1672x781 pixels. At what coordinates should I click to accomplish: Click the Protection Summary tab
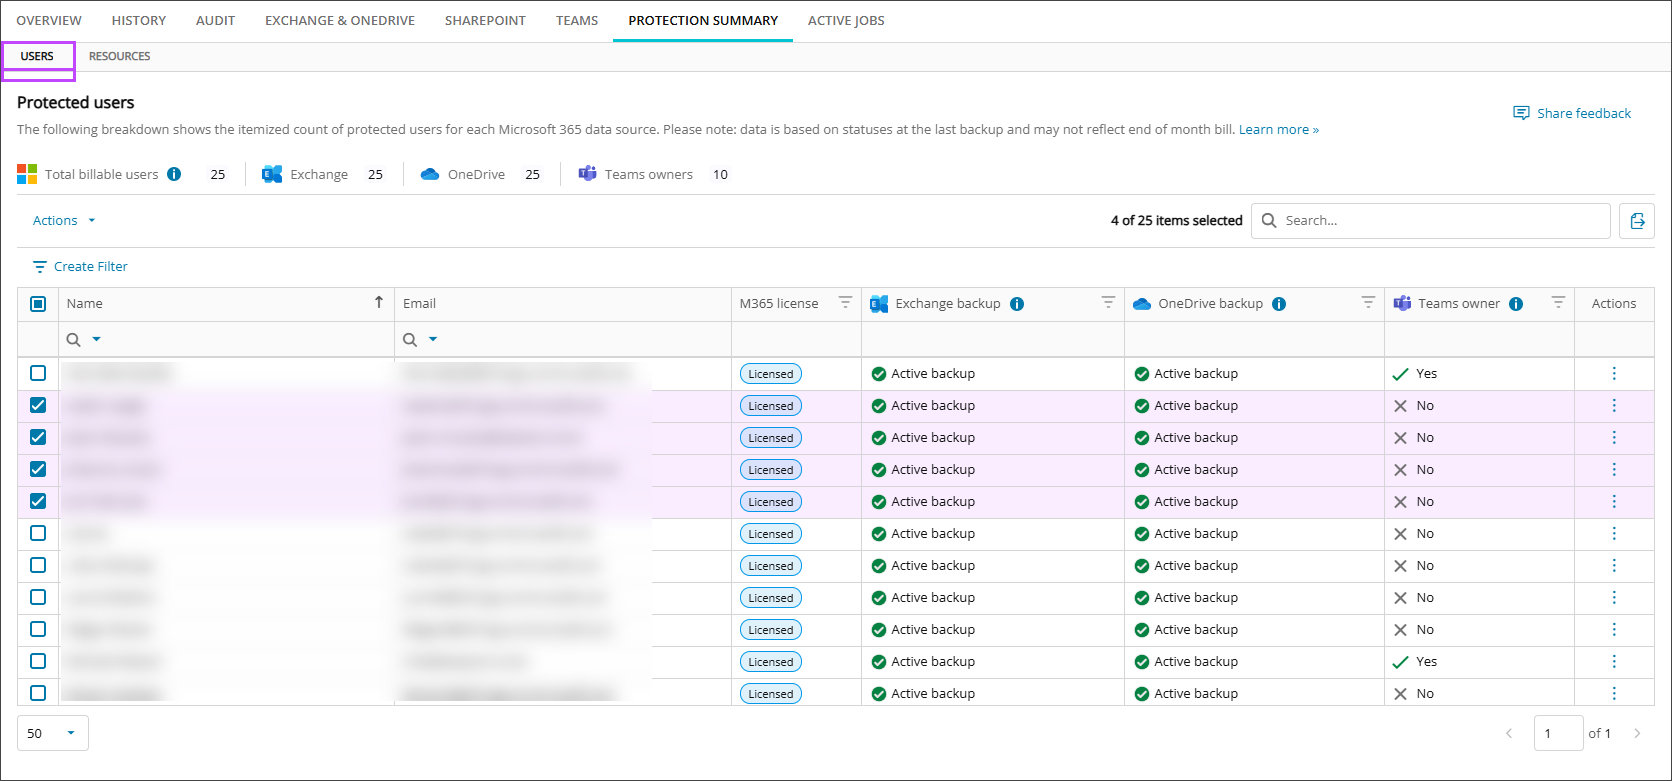(703, 21)
